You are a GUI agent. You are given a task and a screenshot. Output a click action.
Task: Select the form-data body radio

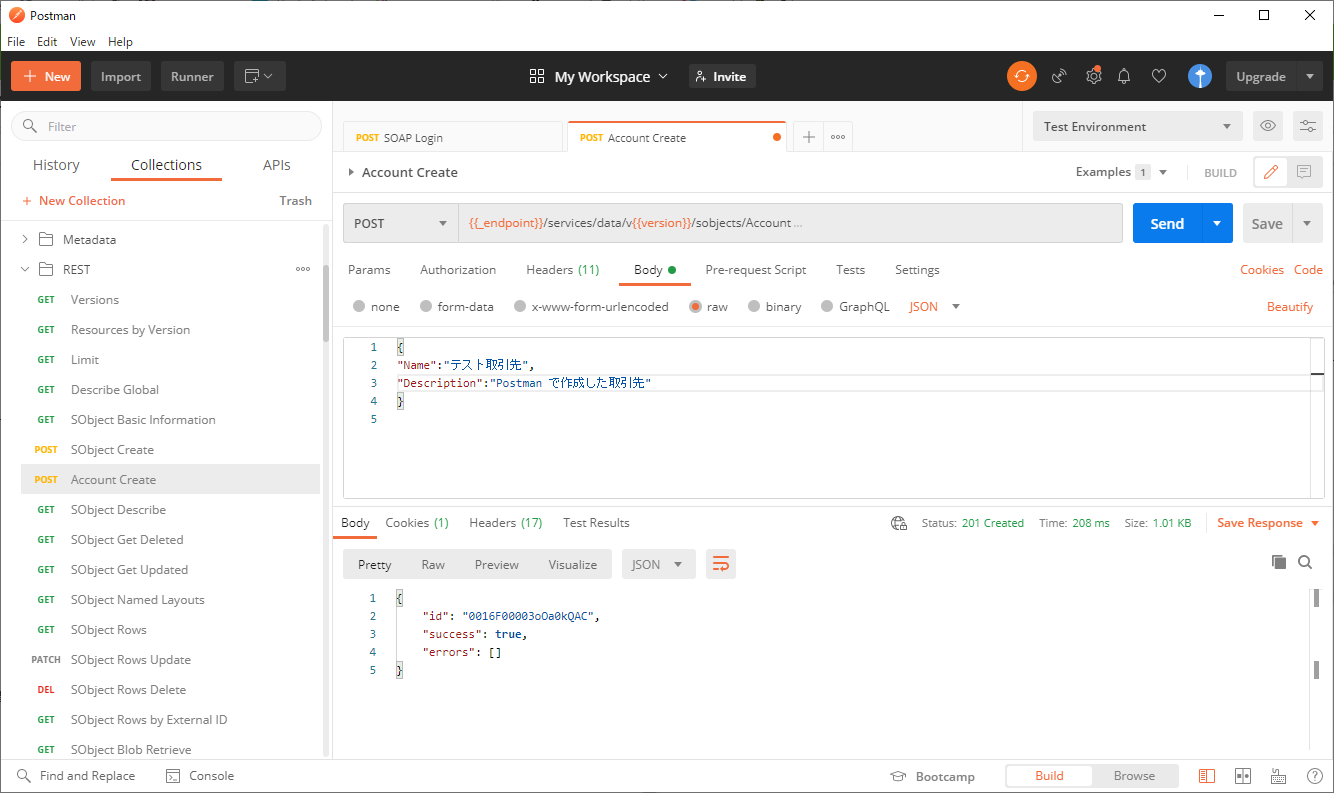tap(426, 307)
